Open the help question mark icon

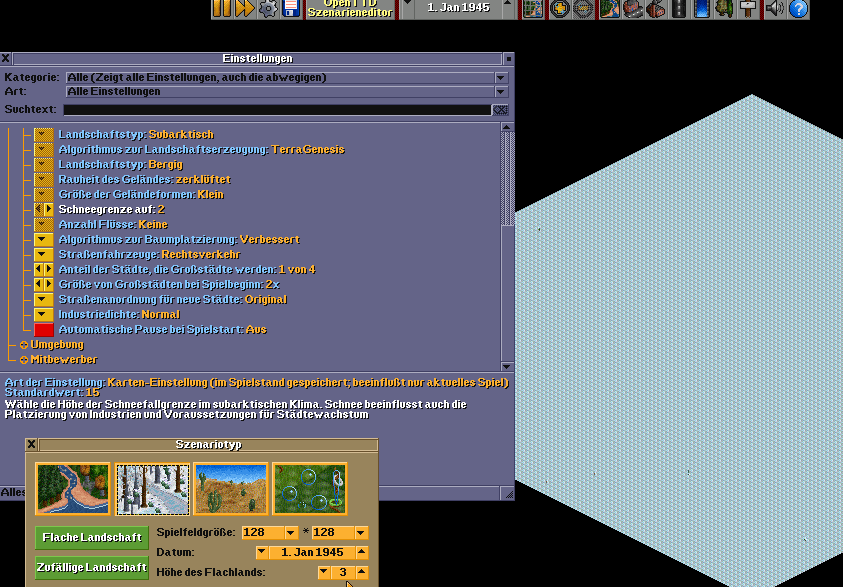(798, 9)
